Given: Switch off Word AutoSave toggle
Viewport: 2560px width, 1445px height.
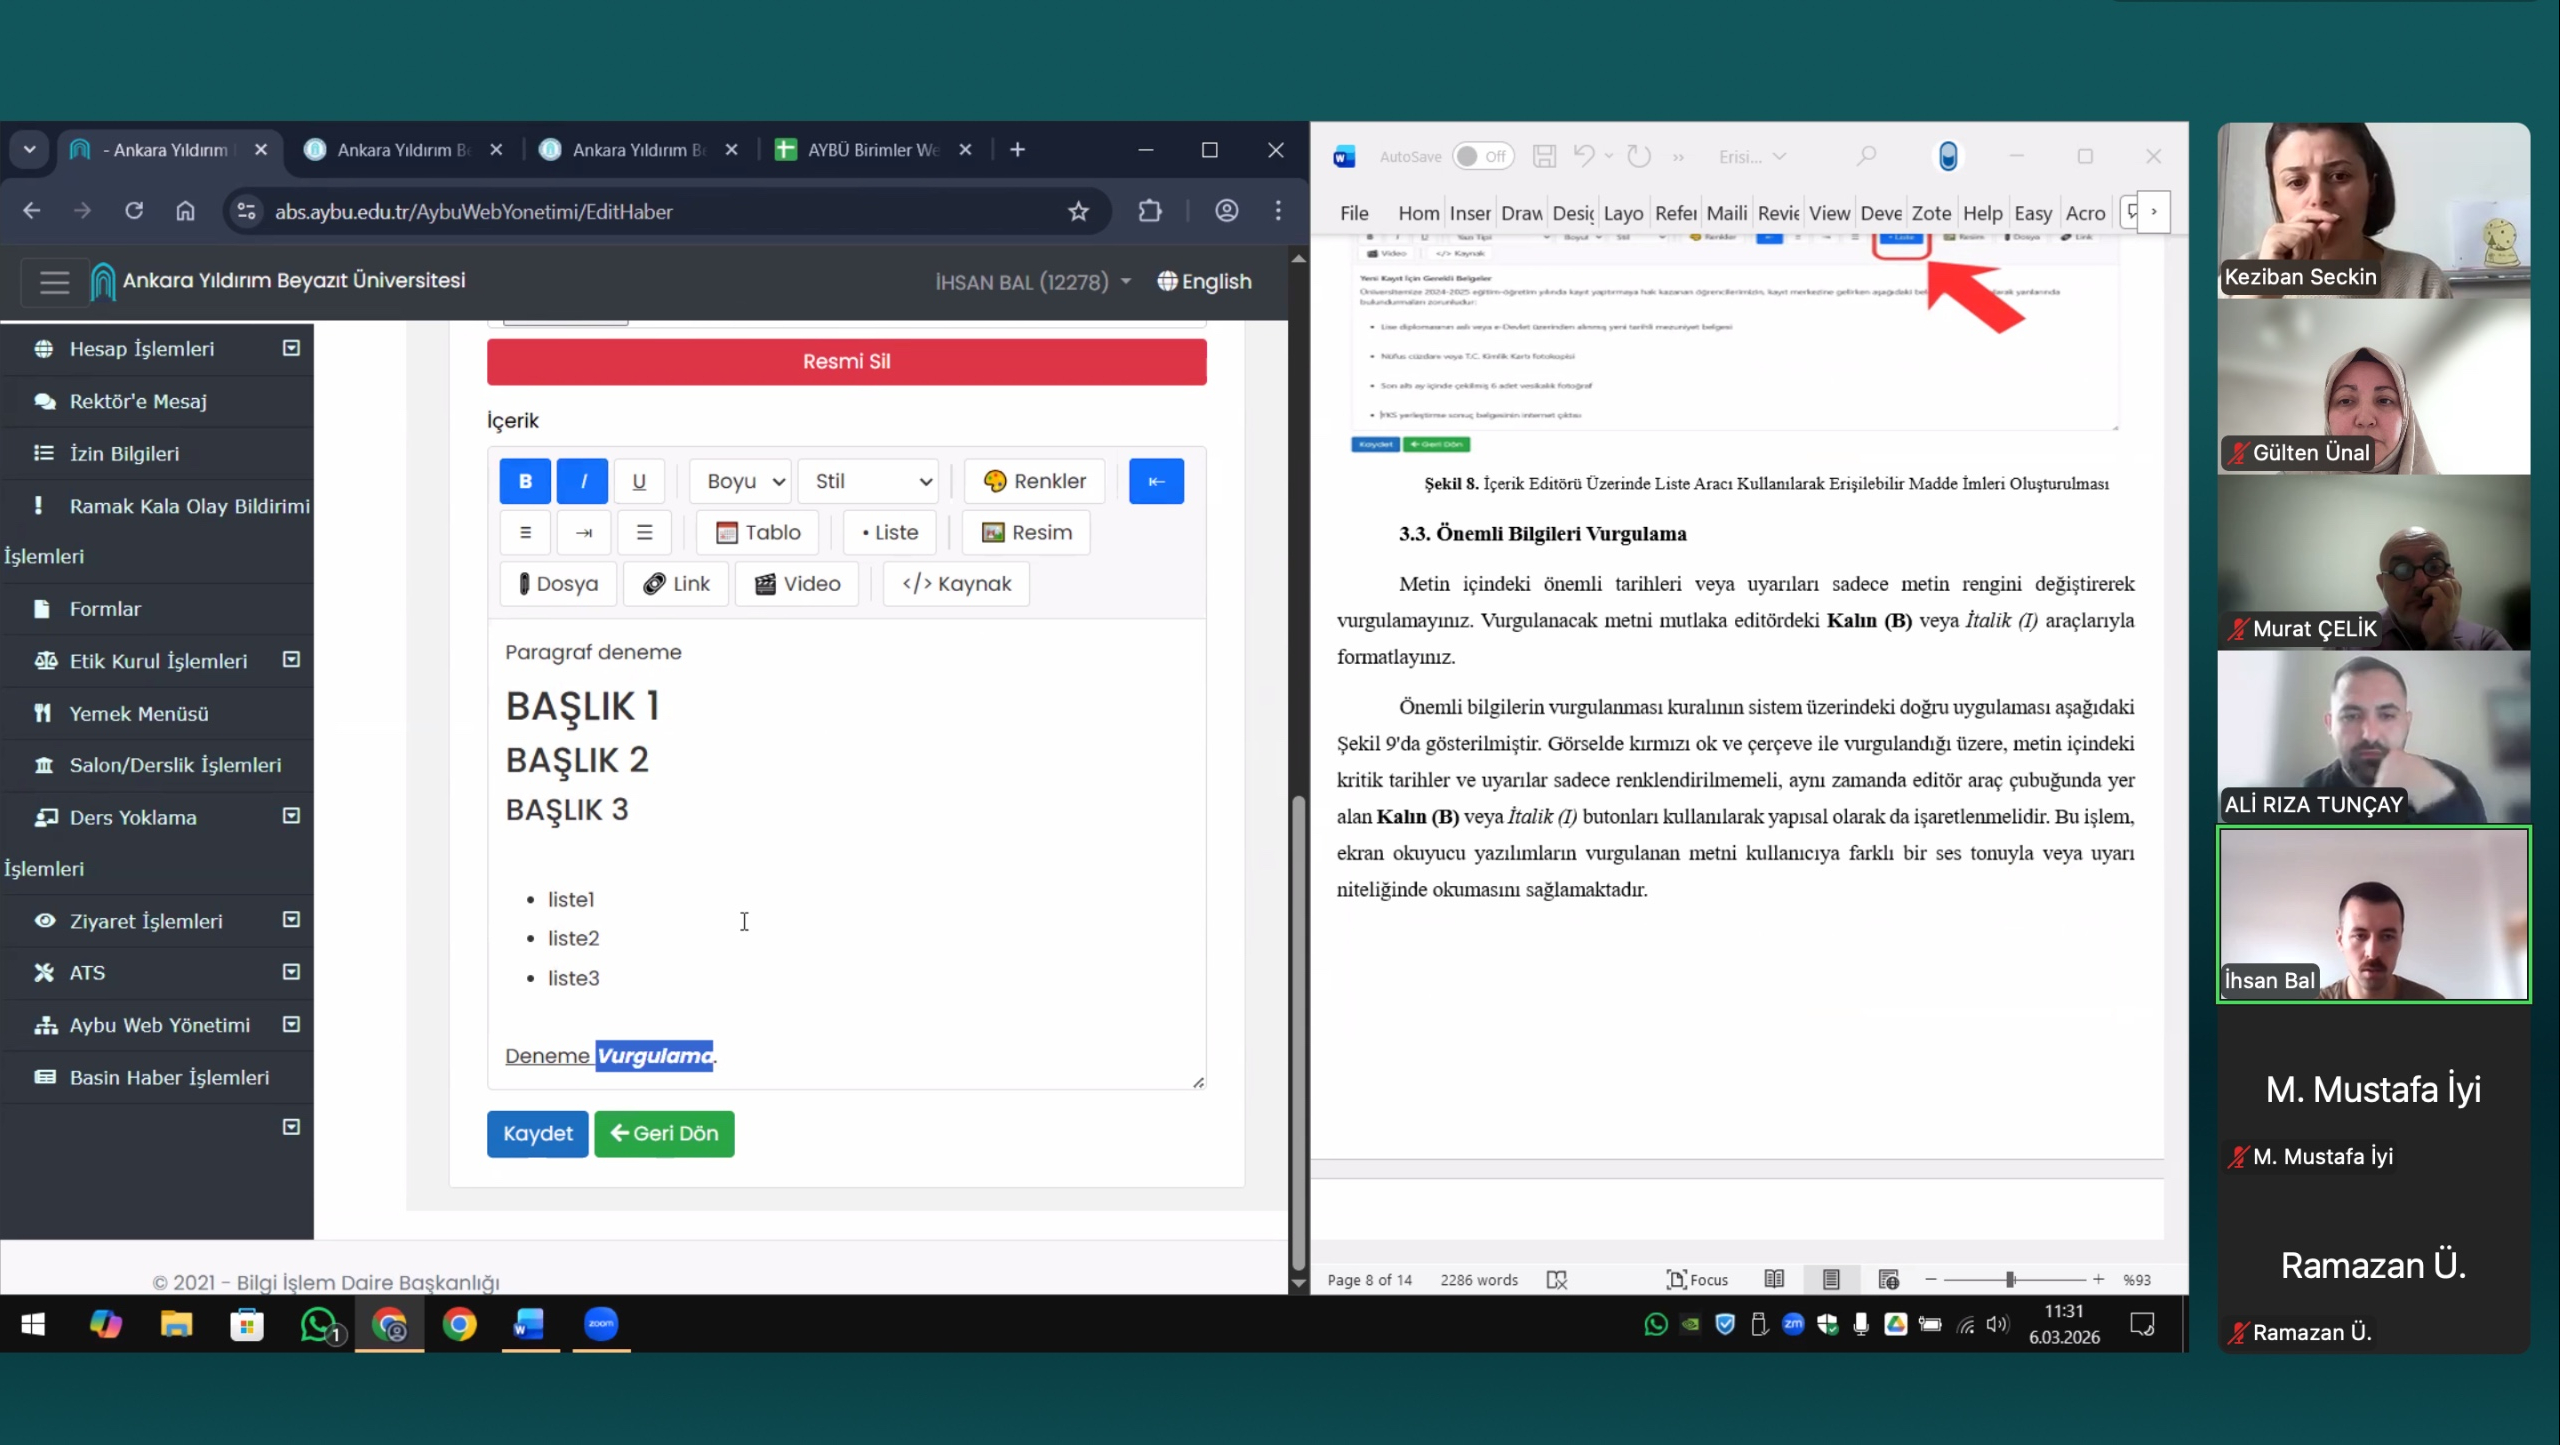Looking at the screenshot, I should point(1482,156).
